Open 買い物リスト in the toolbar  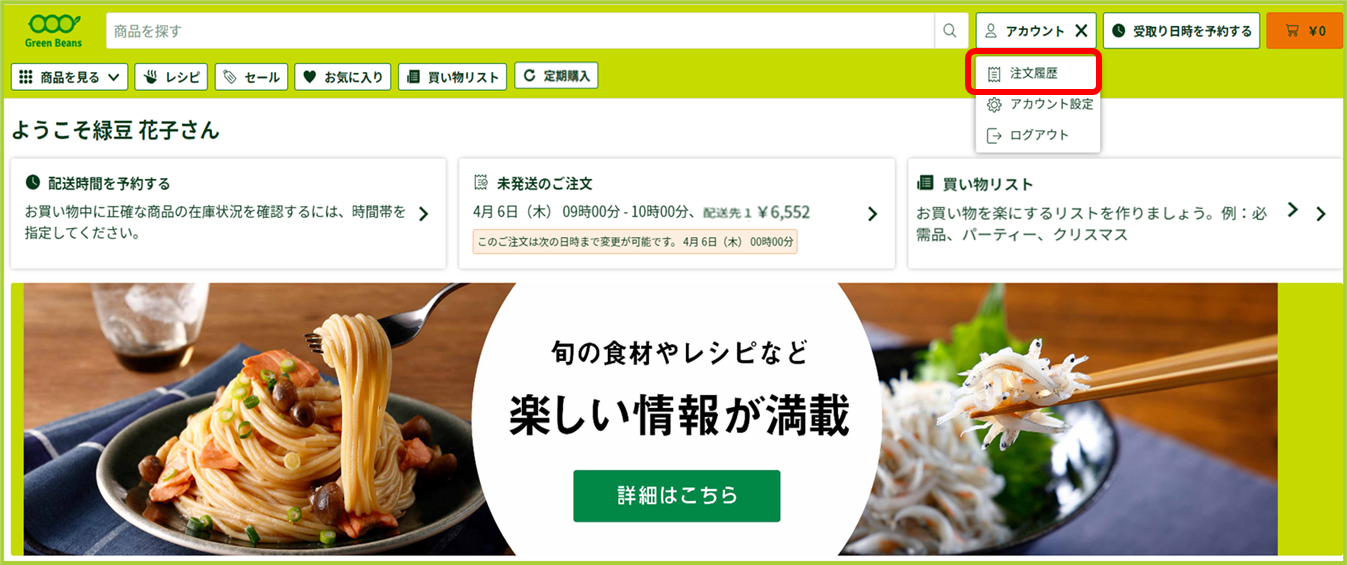point(452,76)
